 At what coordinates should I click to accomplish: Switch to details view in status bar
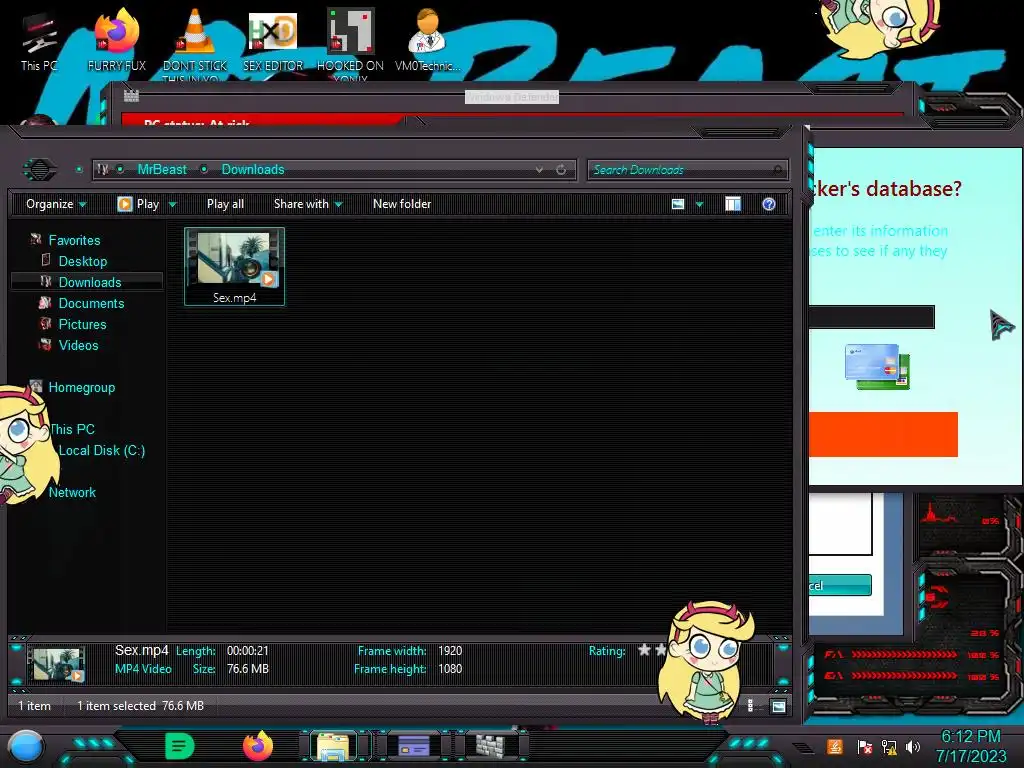[750, 706]
